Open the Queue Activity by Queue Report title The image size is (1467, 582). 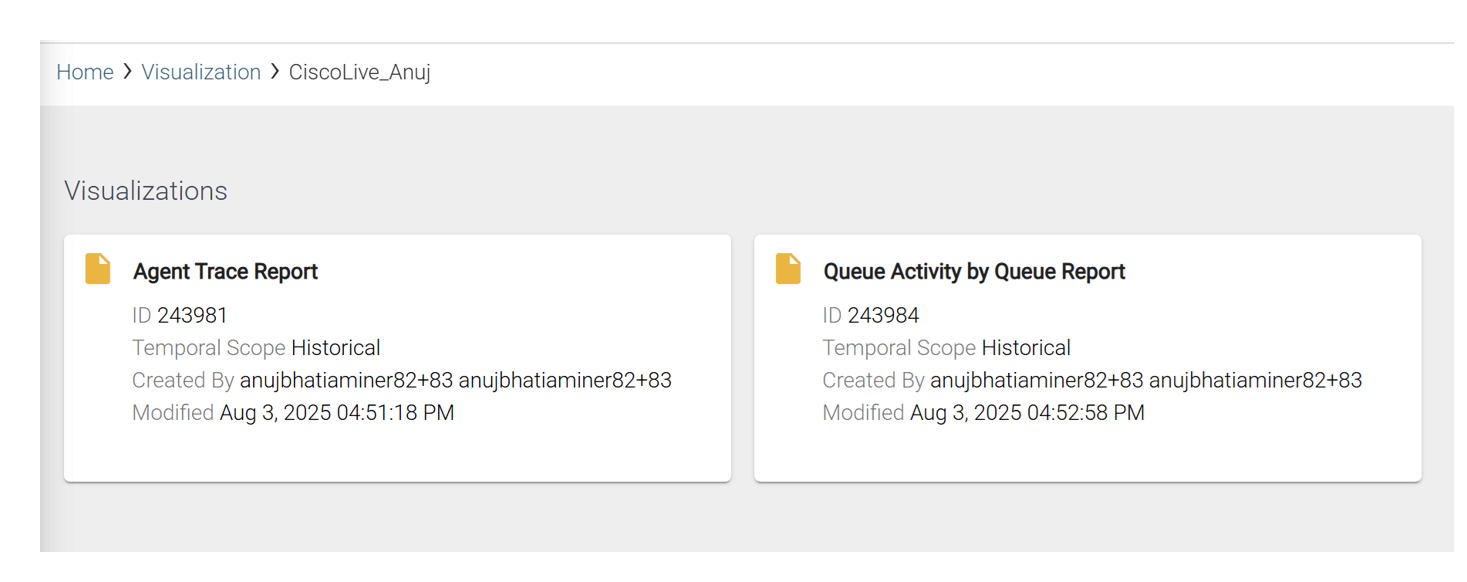(x=974, y=271)
